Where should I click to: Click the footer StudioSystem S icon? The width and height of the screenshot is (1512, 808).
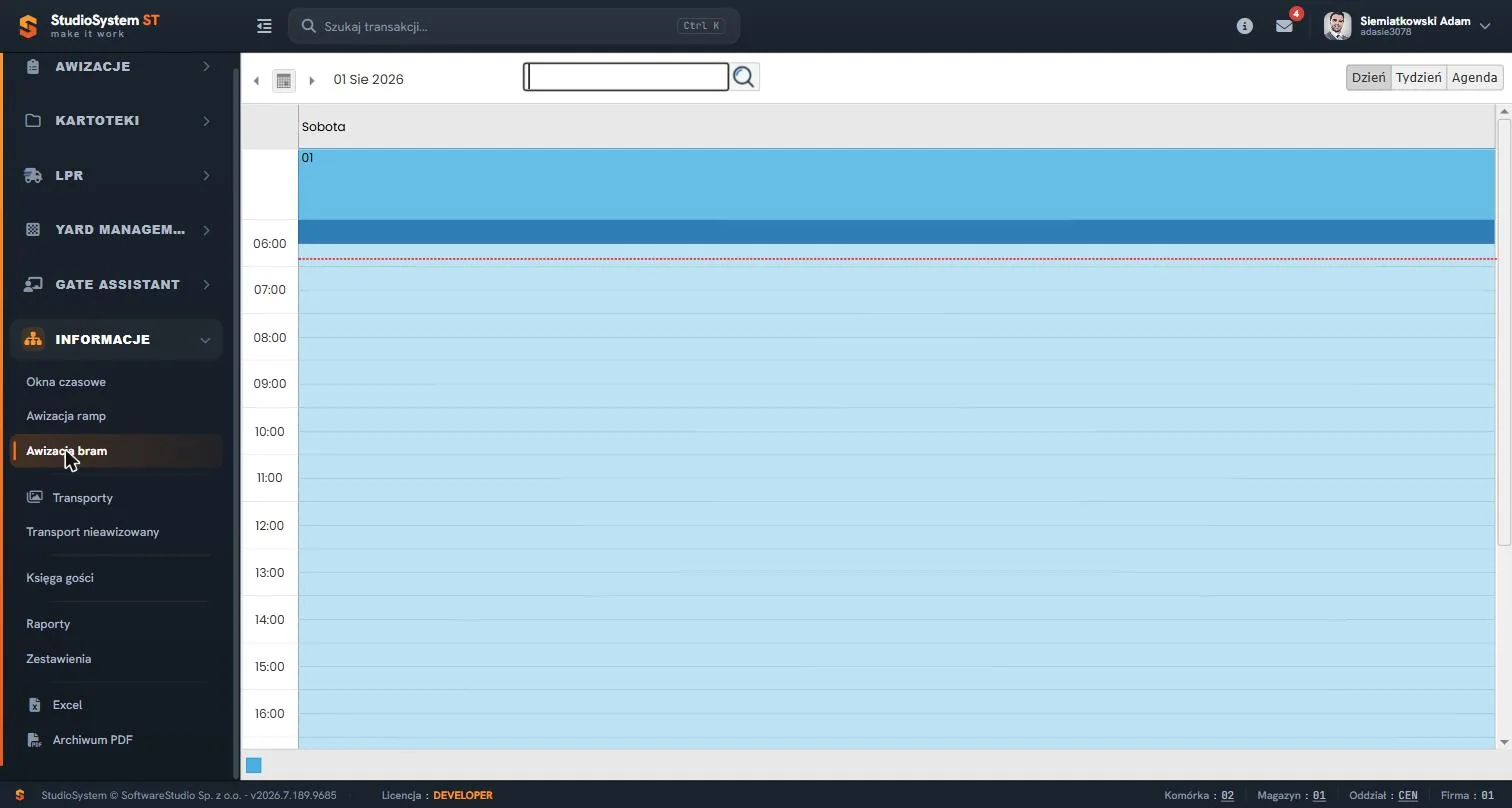pyautogui.click(x=20, y=795)
